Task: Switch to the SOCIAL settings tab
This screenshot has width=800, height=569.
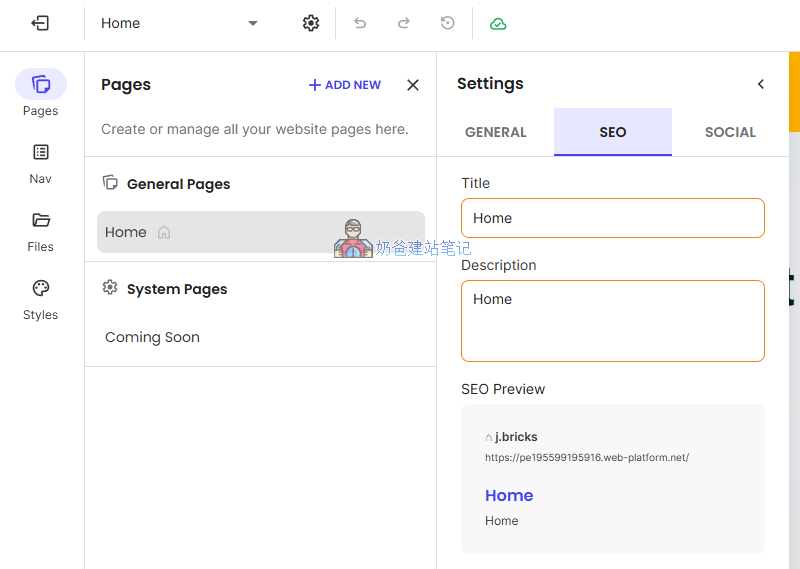Action: pyautogui.click(x=730, y=132)
